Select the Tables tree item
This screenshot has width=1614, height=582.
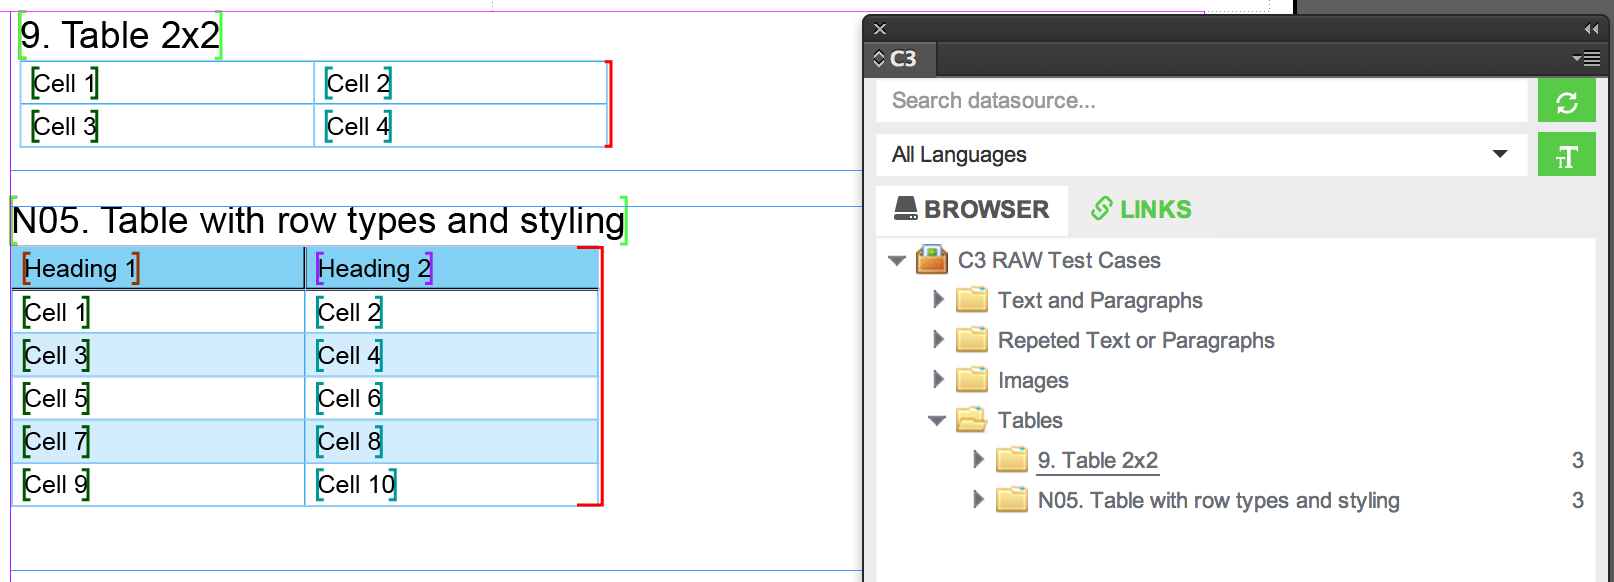[1030, 421]
